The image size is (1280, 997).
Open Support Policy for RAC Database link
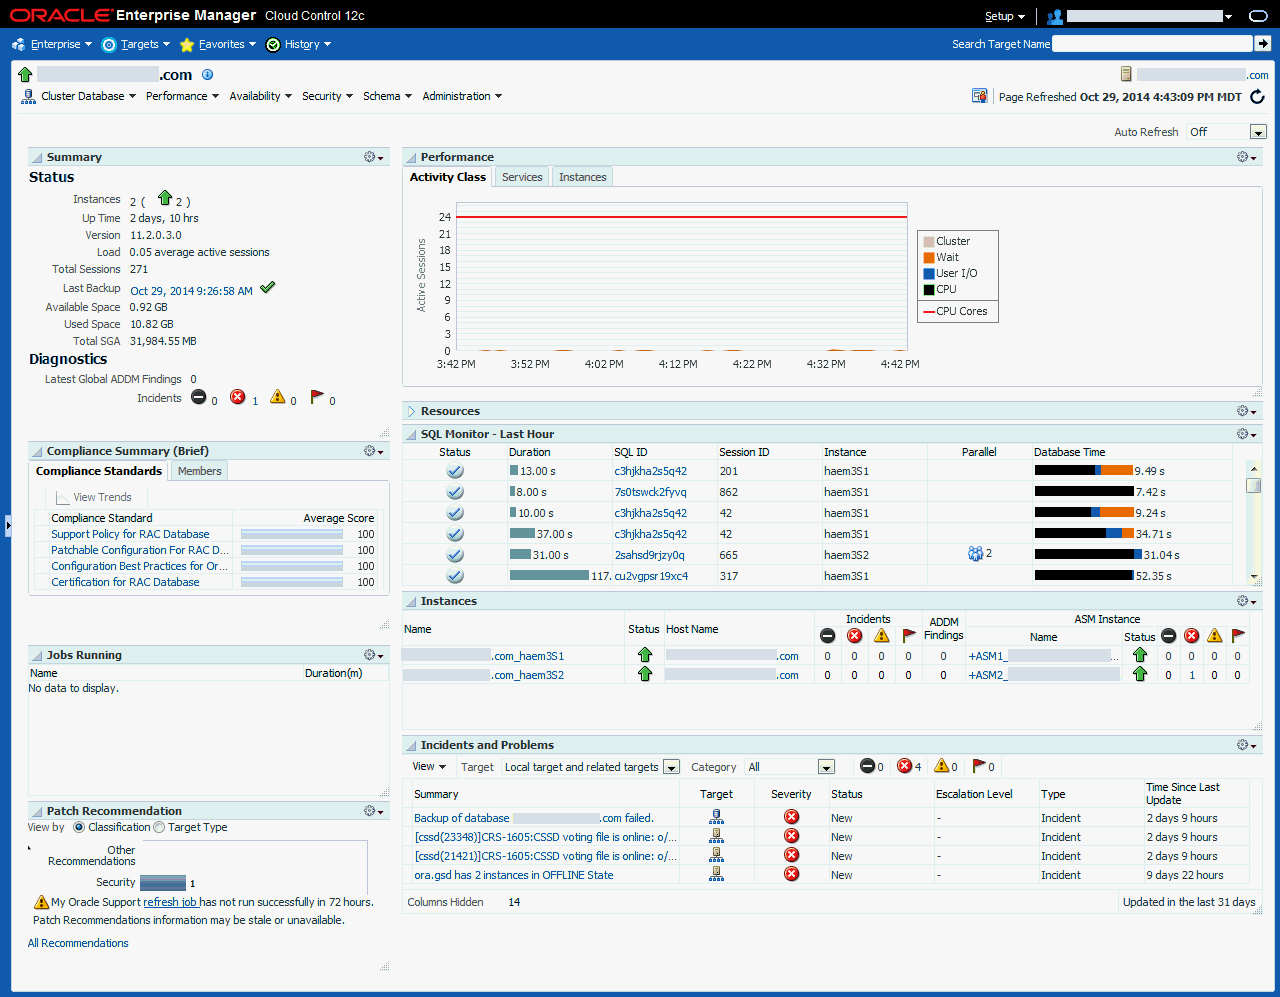[131, 534]
